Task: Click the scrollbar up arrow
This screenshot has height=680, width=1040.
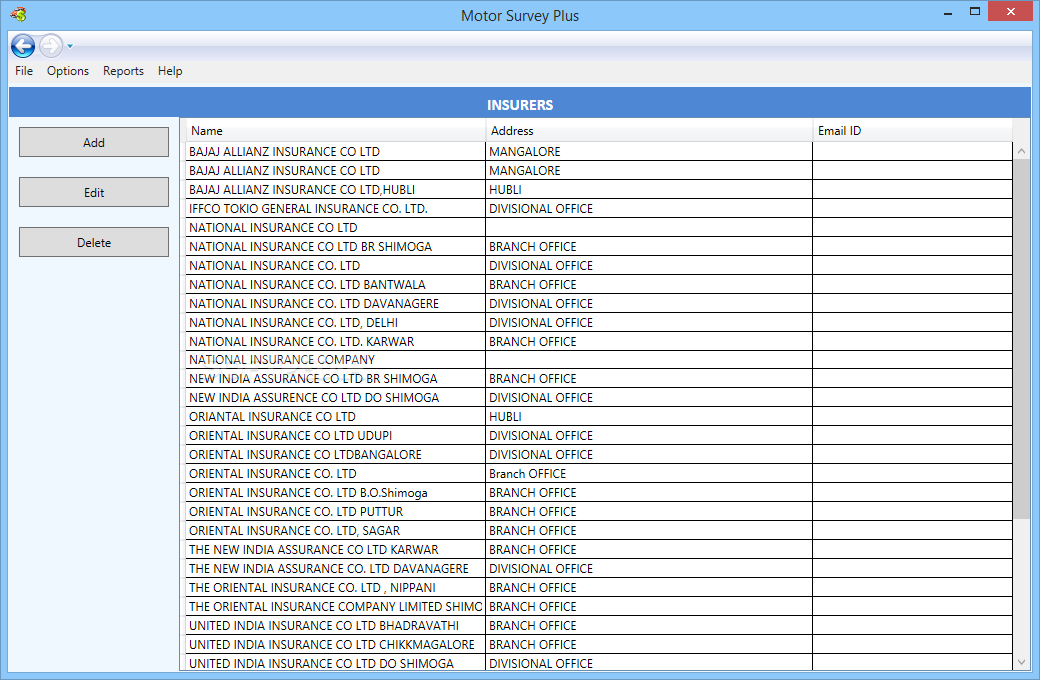Action: click(x=1021, y=151)
